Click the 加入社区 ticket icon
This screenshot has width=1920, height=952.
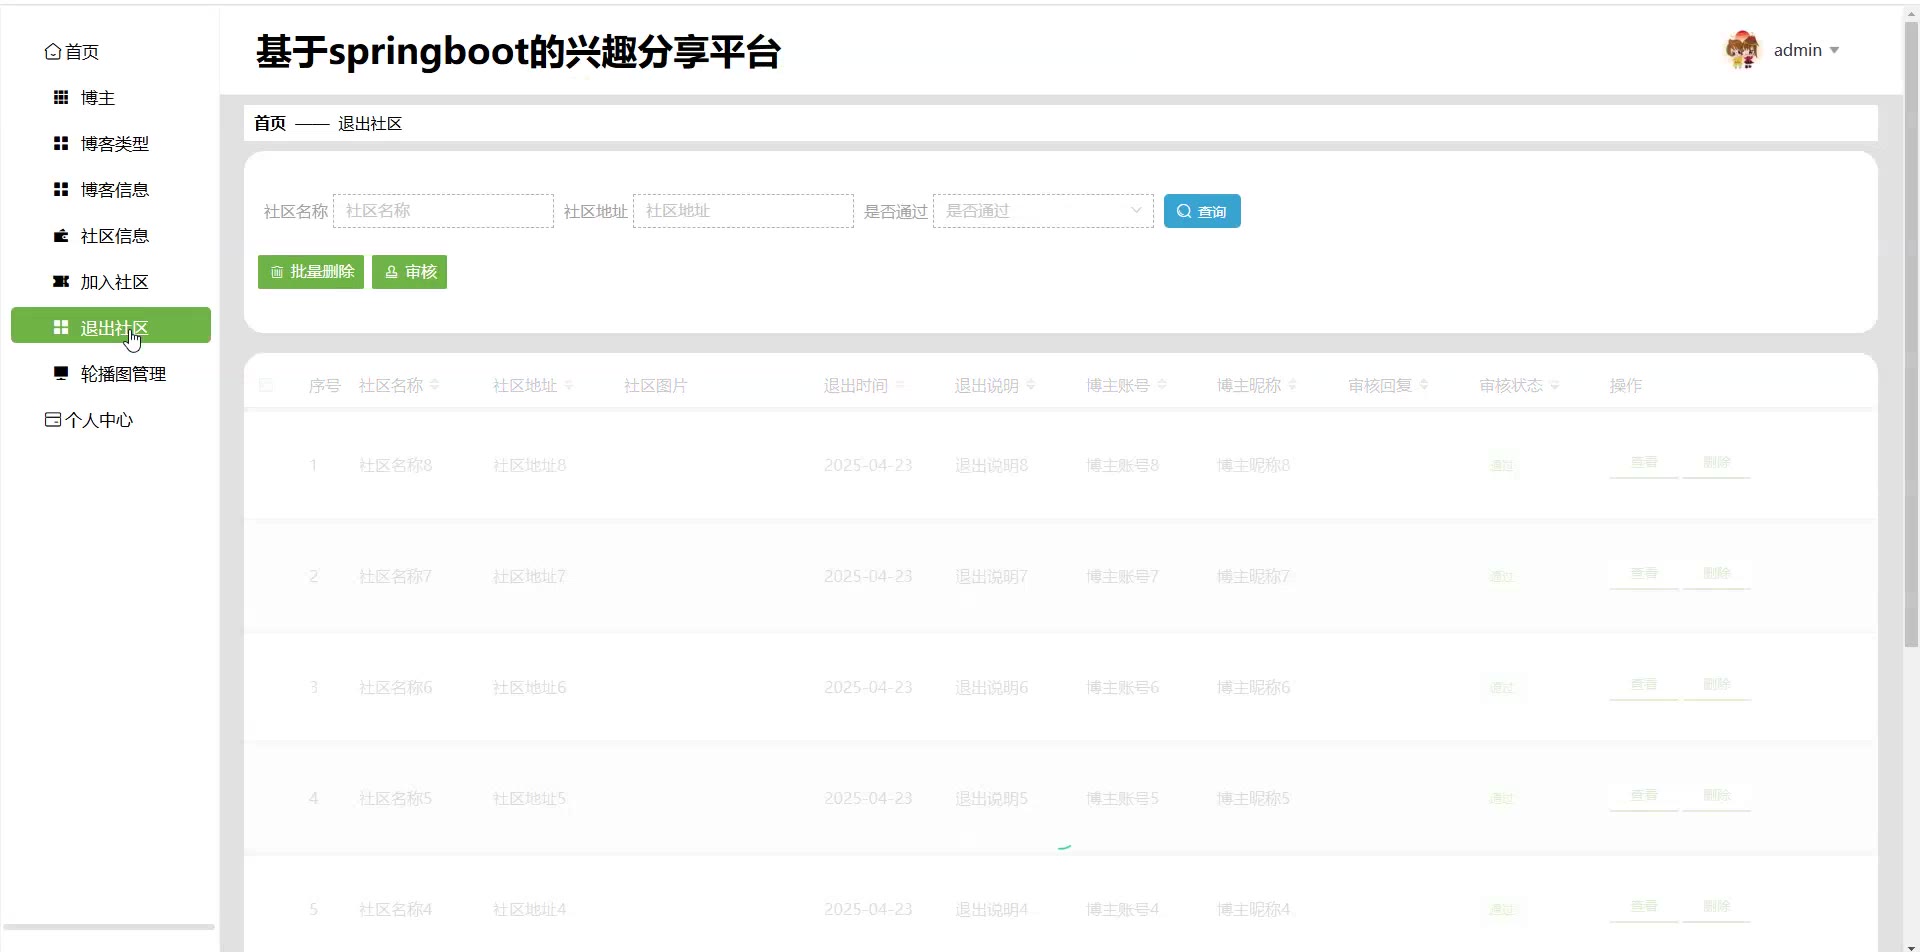click(x=61, y=282)
